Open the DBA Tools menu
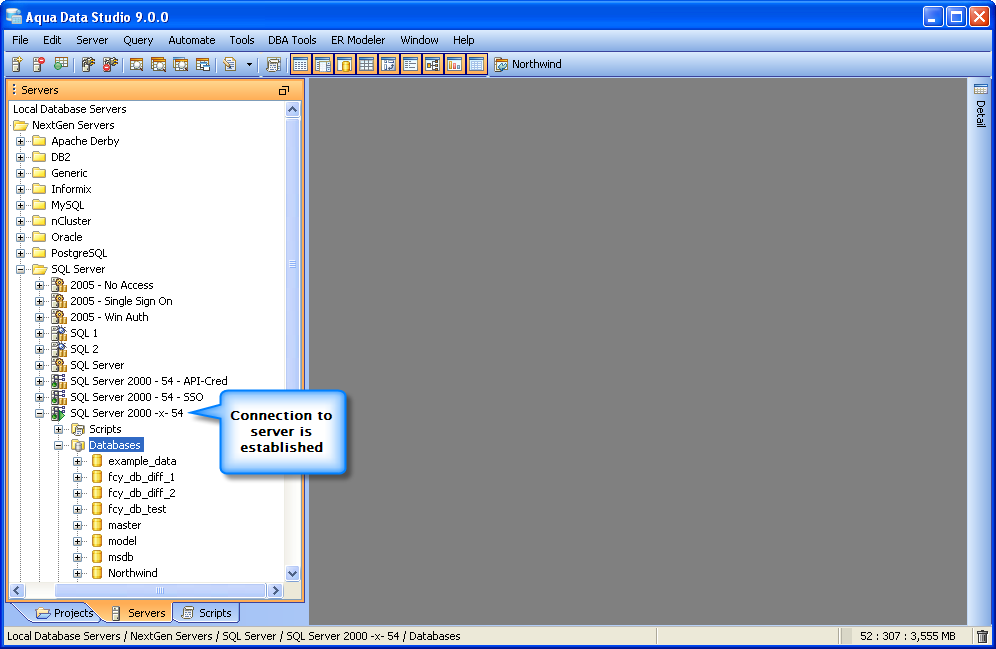 (x=292, y=40)
